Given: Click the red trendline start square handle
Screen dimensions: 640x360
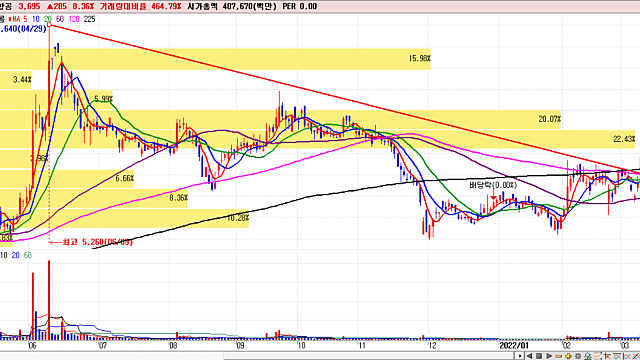Looking at the screenshot, I should pyautogui.click(x=49, y=25).
